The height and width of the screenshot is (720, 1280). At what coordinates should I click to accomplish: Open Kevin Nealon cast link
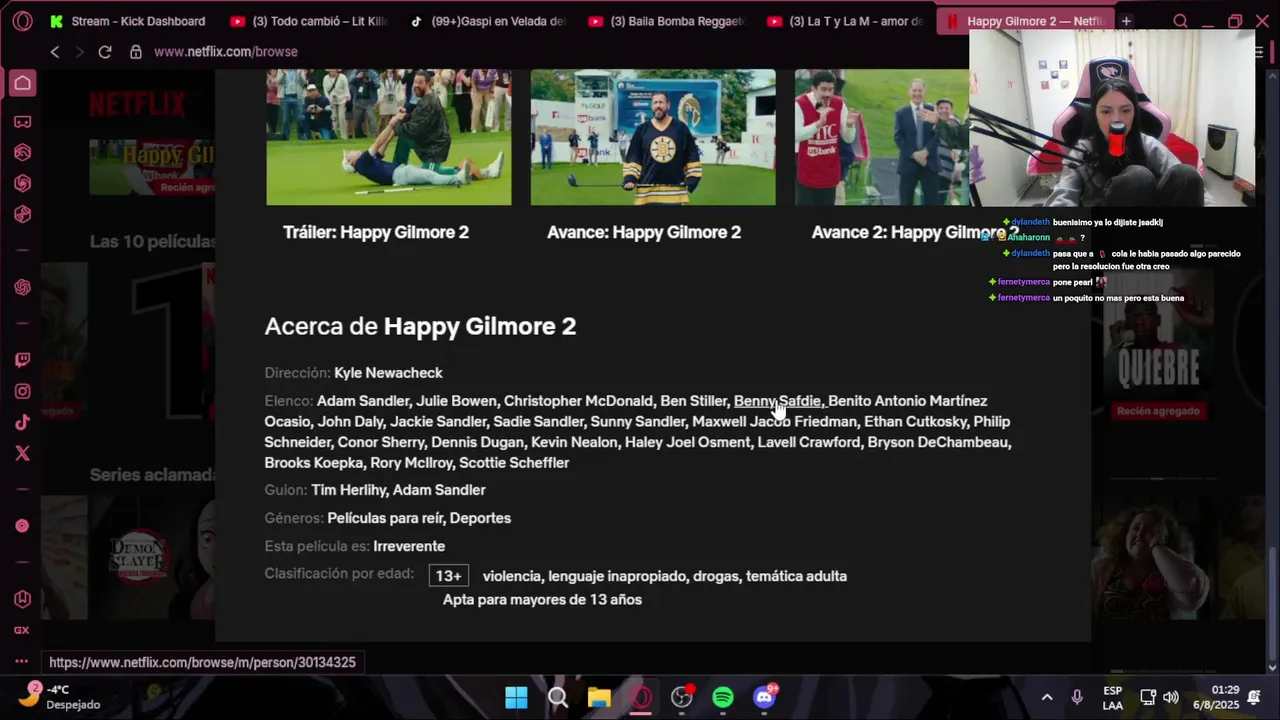pyautogui.click(x=574, y=442)
